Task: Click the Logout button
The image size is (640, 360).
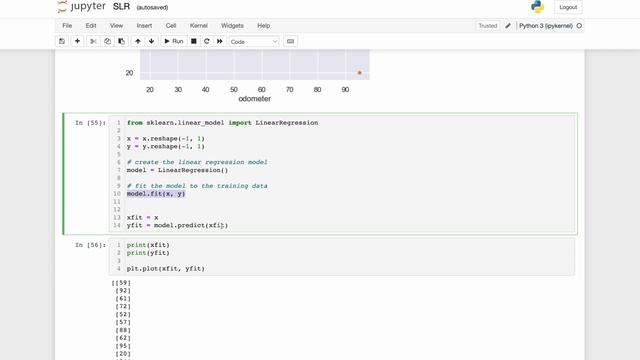Action: (x=568, y=7)
